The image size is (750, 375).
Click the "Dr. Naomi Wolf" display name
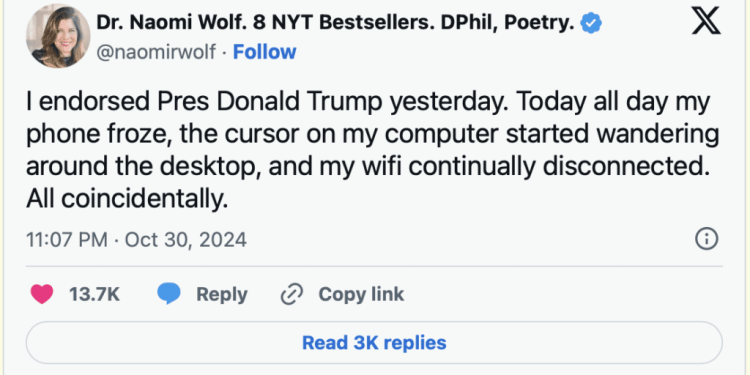click(172, 22)
